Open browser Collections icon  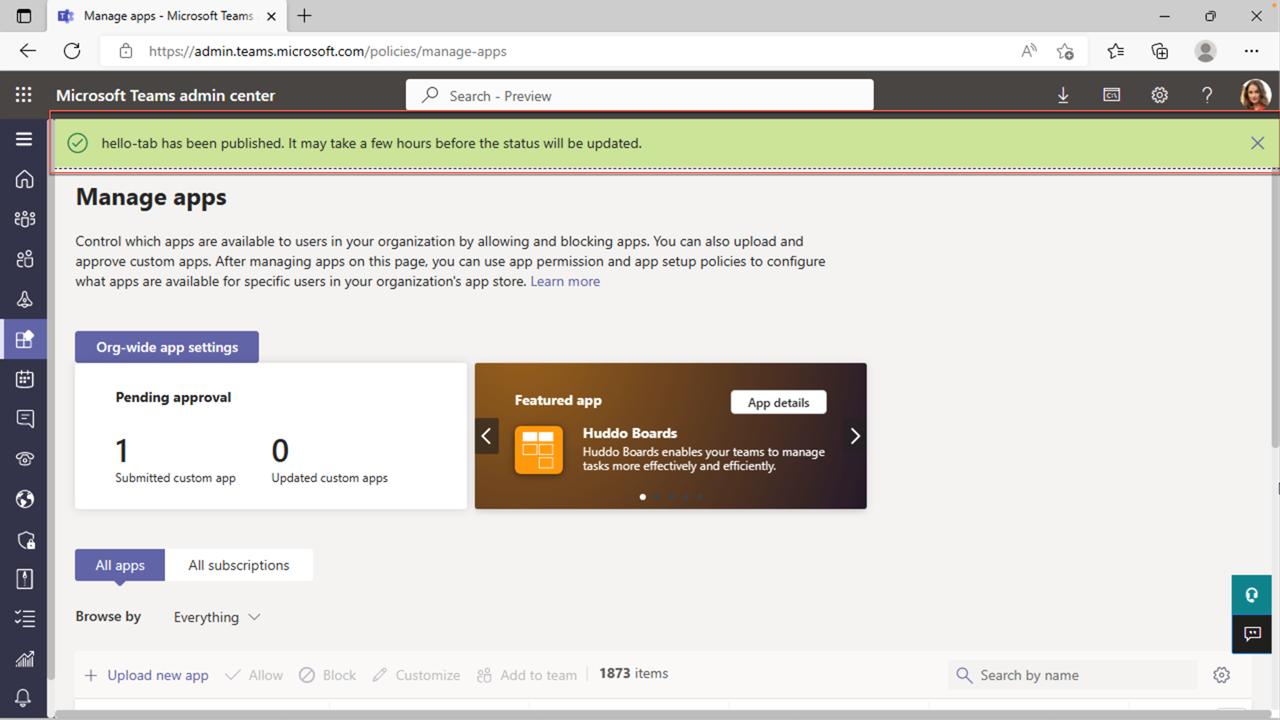point(1160,51)
